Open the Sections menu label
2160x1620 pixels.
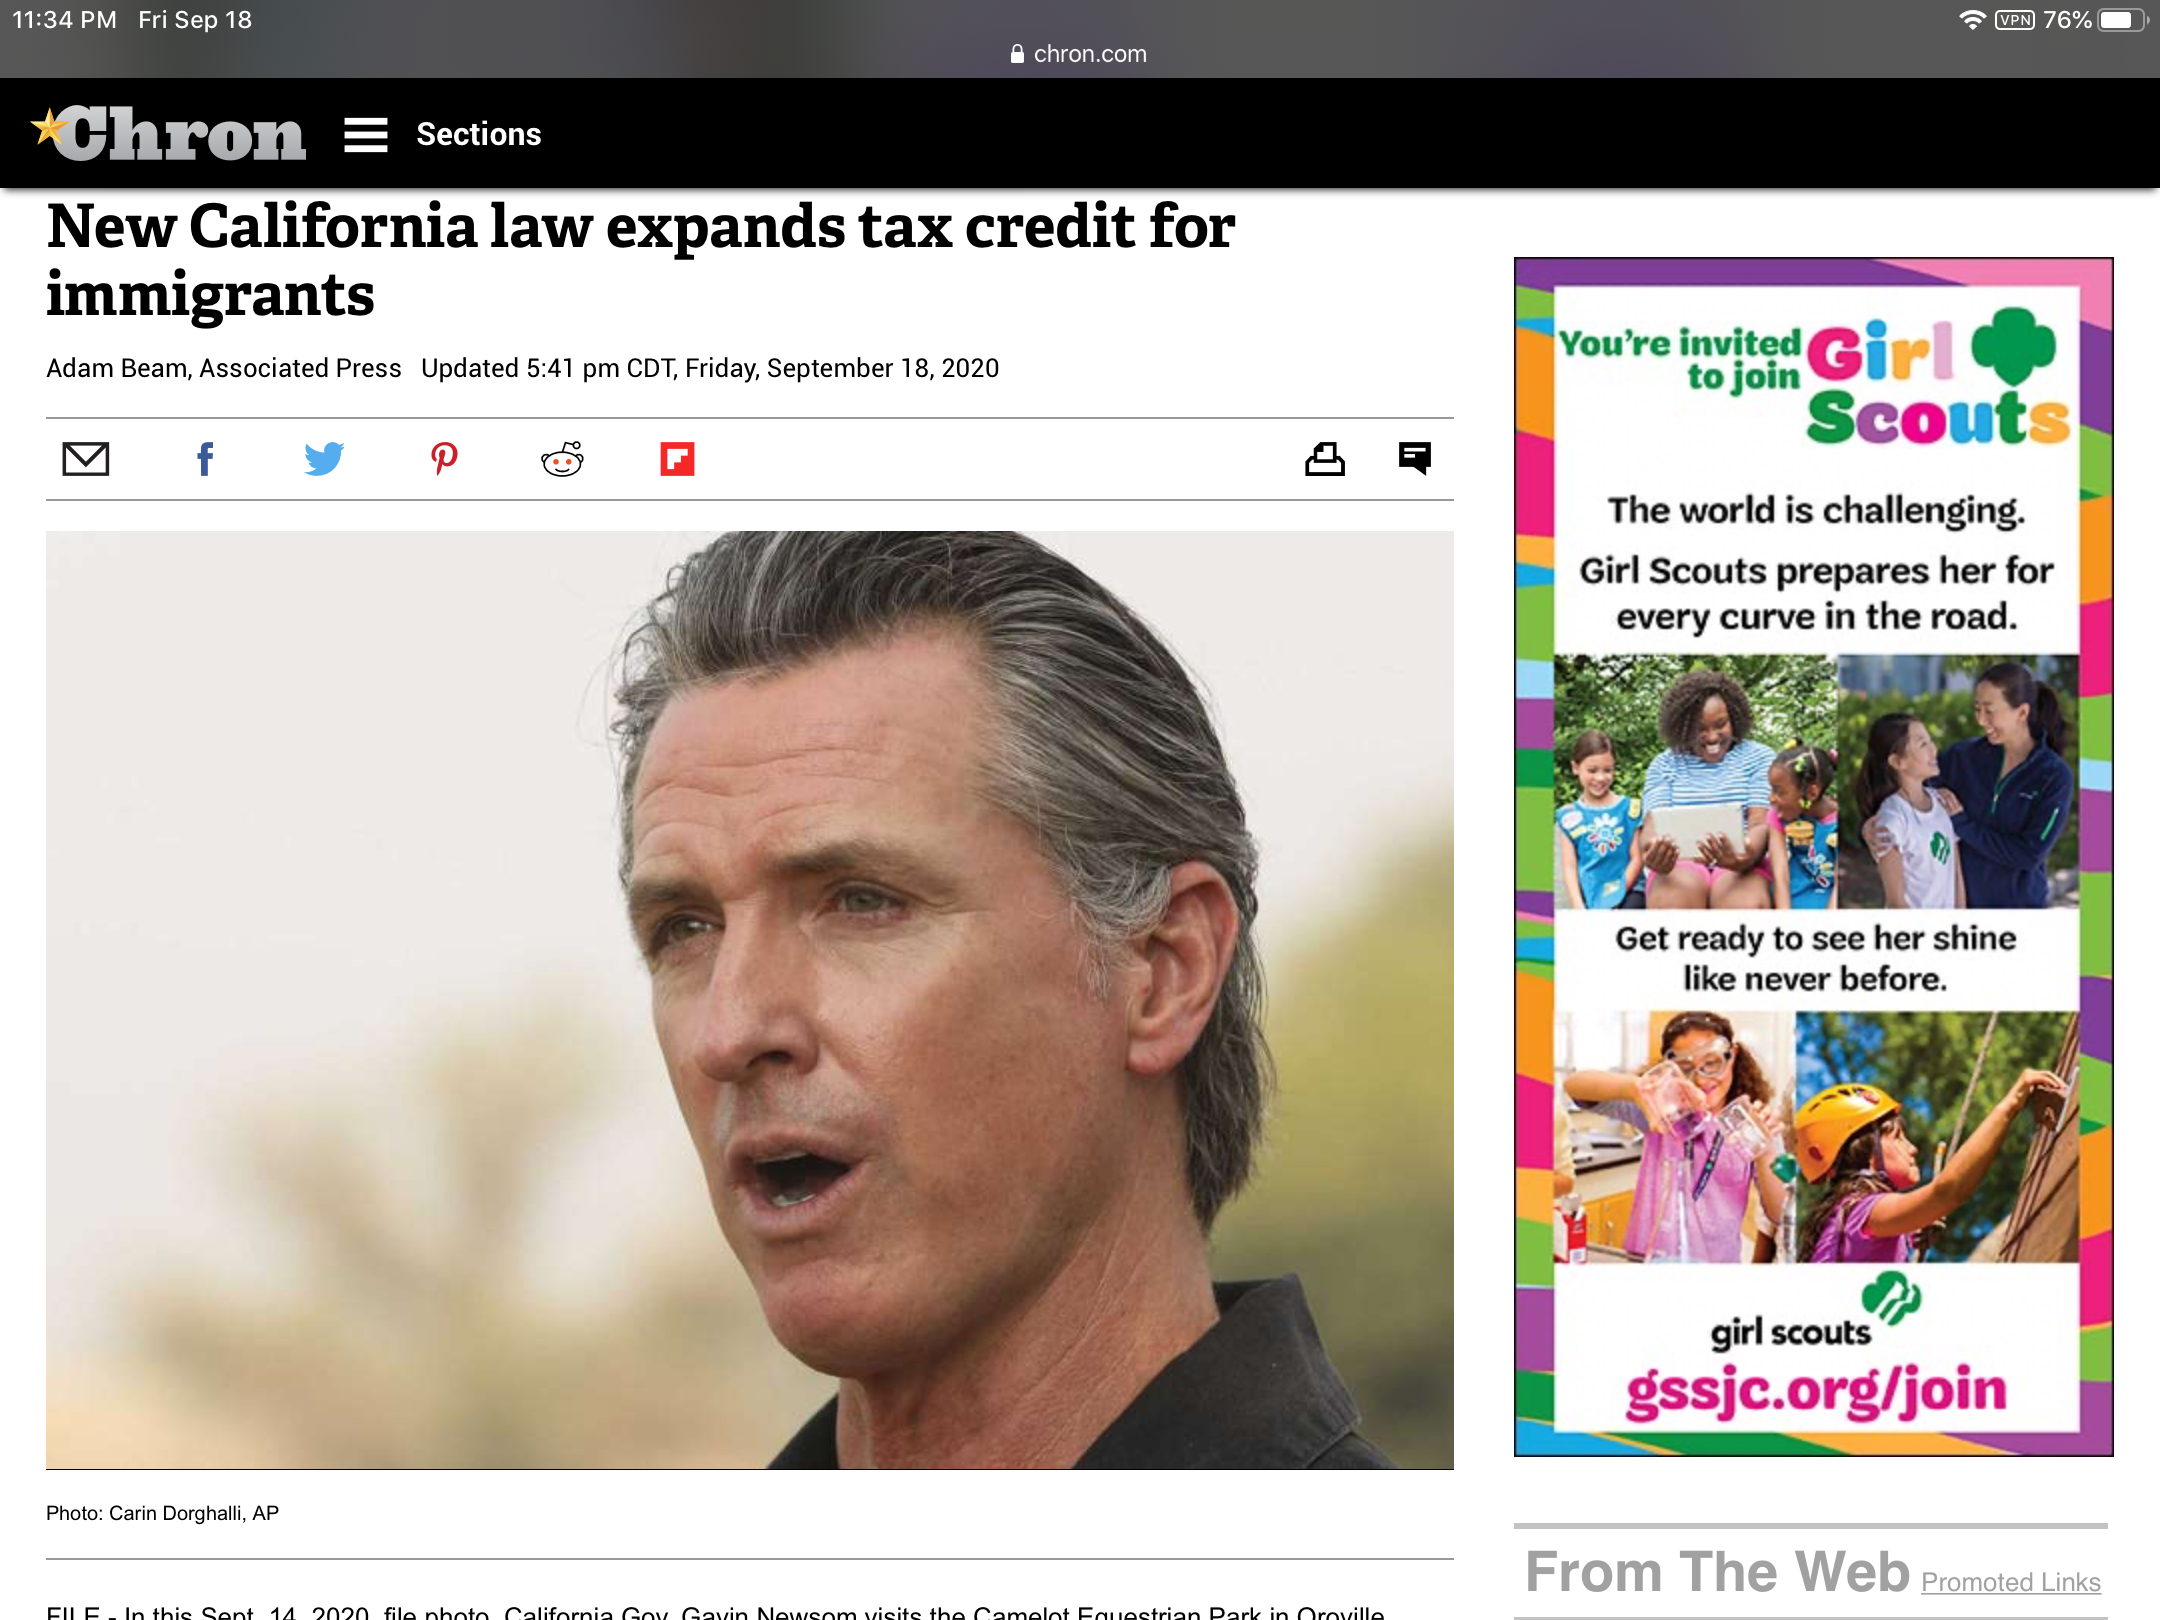(x=478, y=134)
